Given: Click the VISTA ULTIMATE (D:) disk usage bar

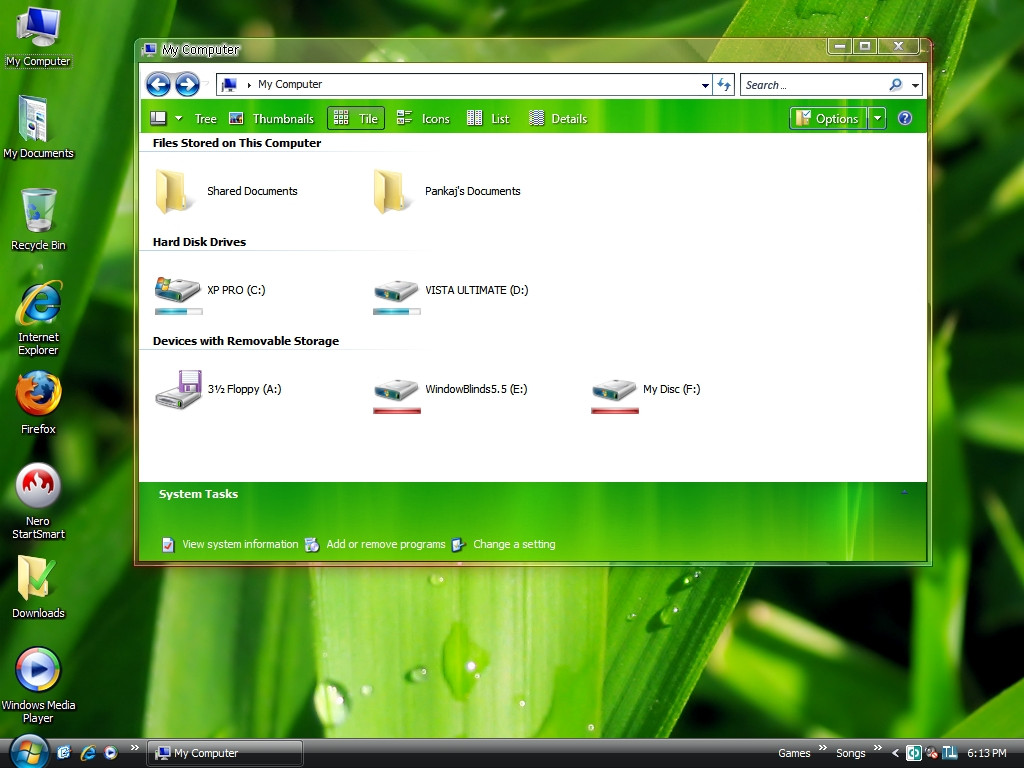Looking at the screenshot, I should tap(396, 312).
